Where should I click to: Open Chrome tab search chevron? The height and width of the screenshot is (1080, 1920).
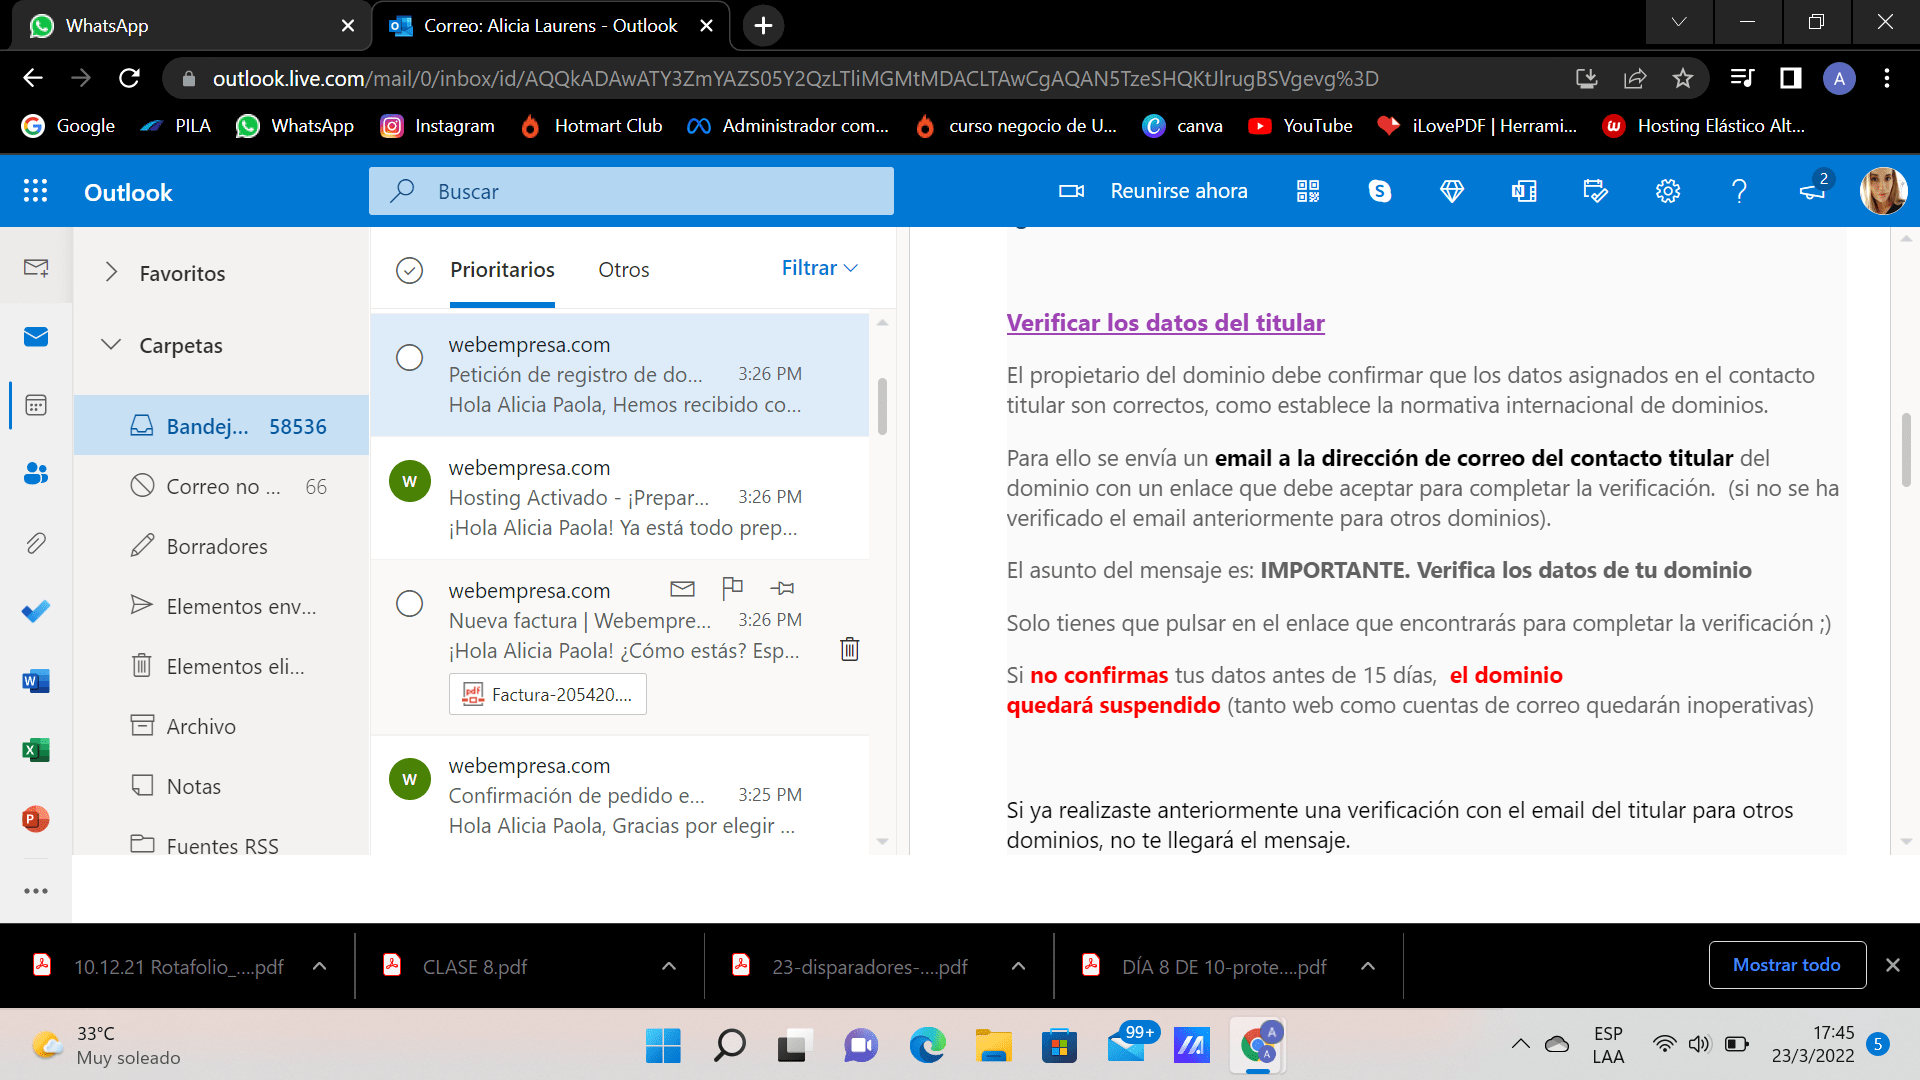pyautogui.click(x=1679, y=22)
